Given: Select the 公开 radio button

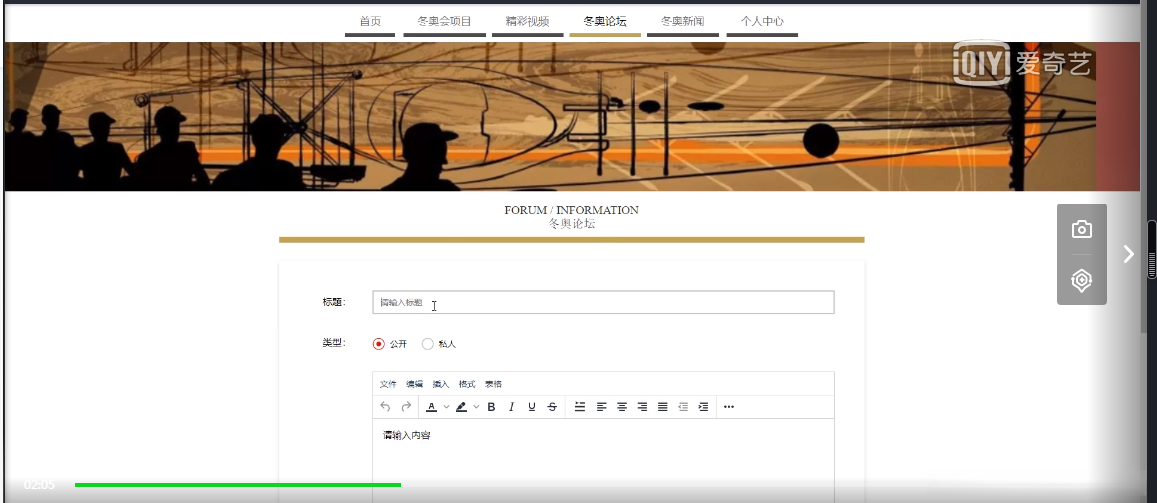Looking at the screenshot, I should click(x=379, y=344).
